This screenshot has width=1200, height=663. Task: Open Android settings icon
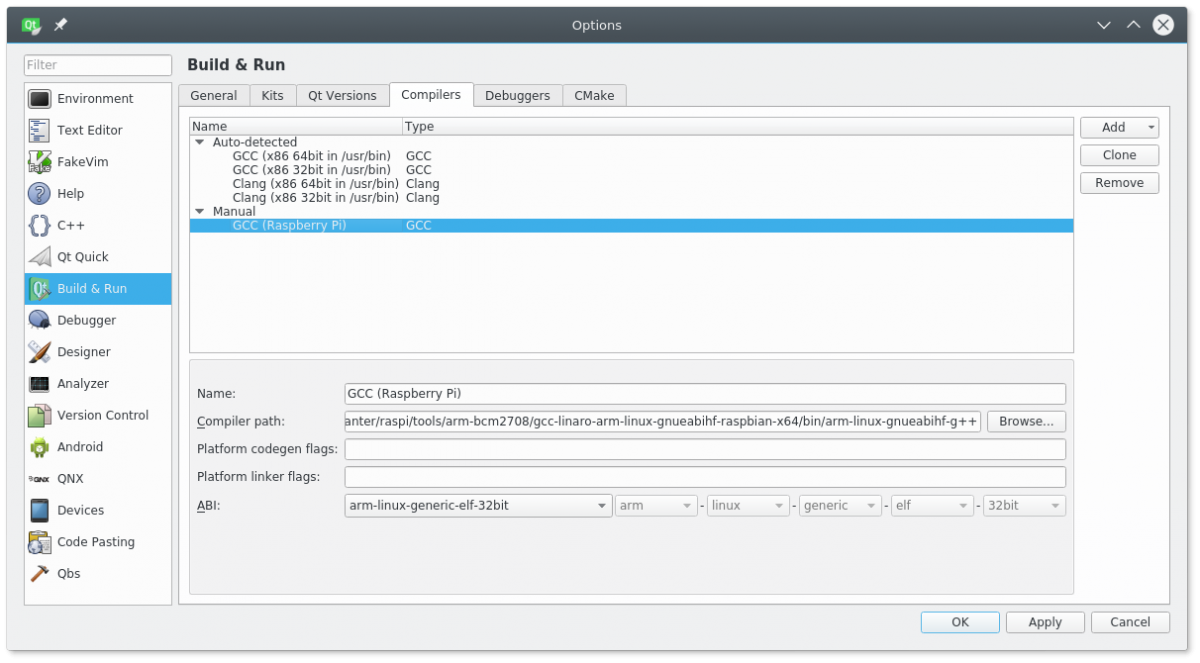click(x=40, y=447)
